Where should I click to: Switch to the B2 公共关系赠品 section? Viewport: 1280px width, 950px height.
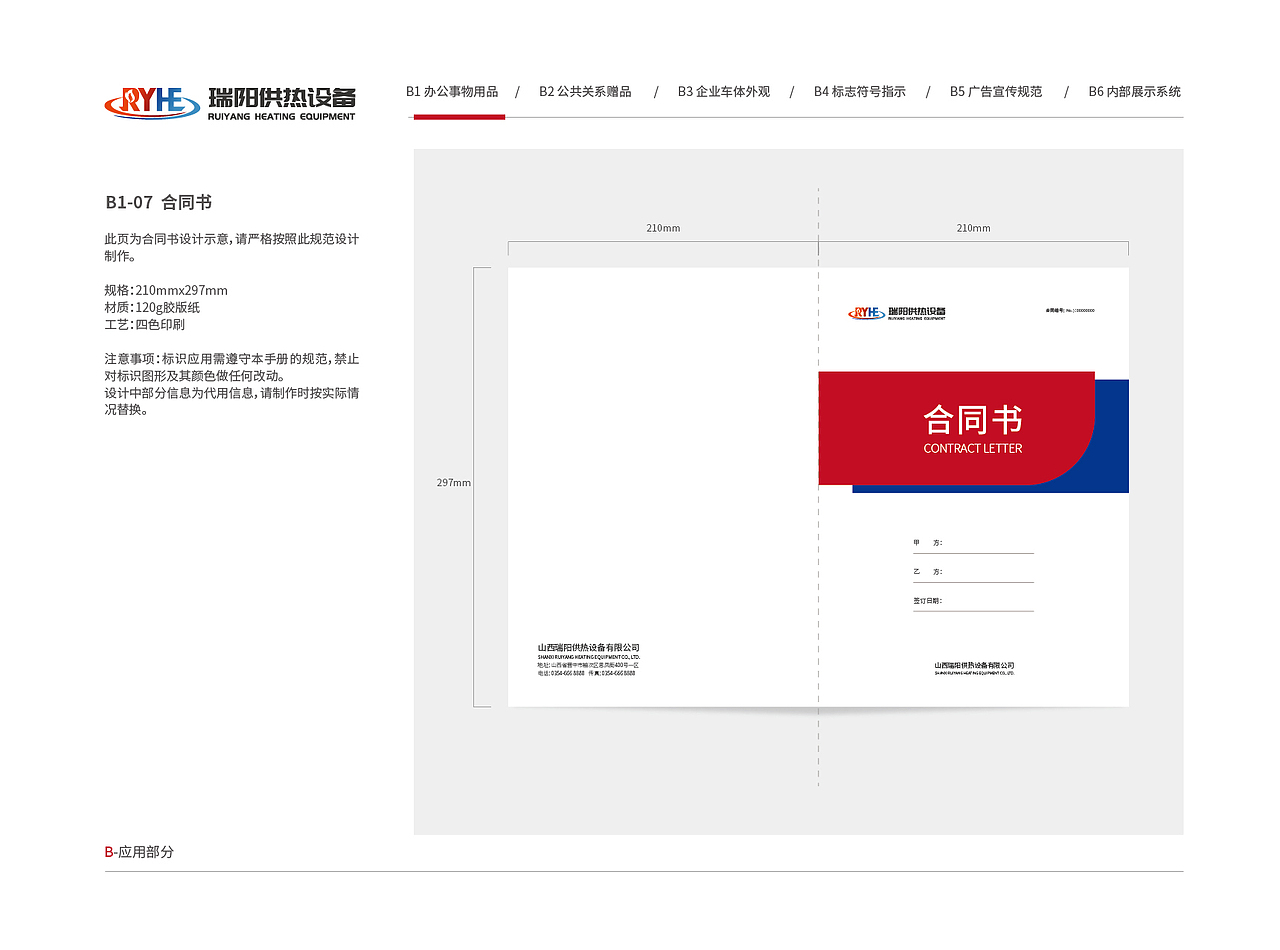586,91
